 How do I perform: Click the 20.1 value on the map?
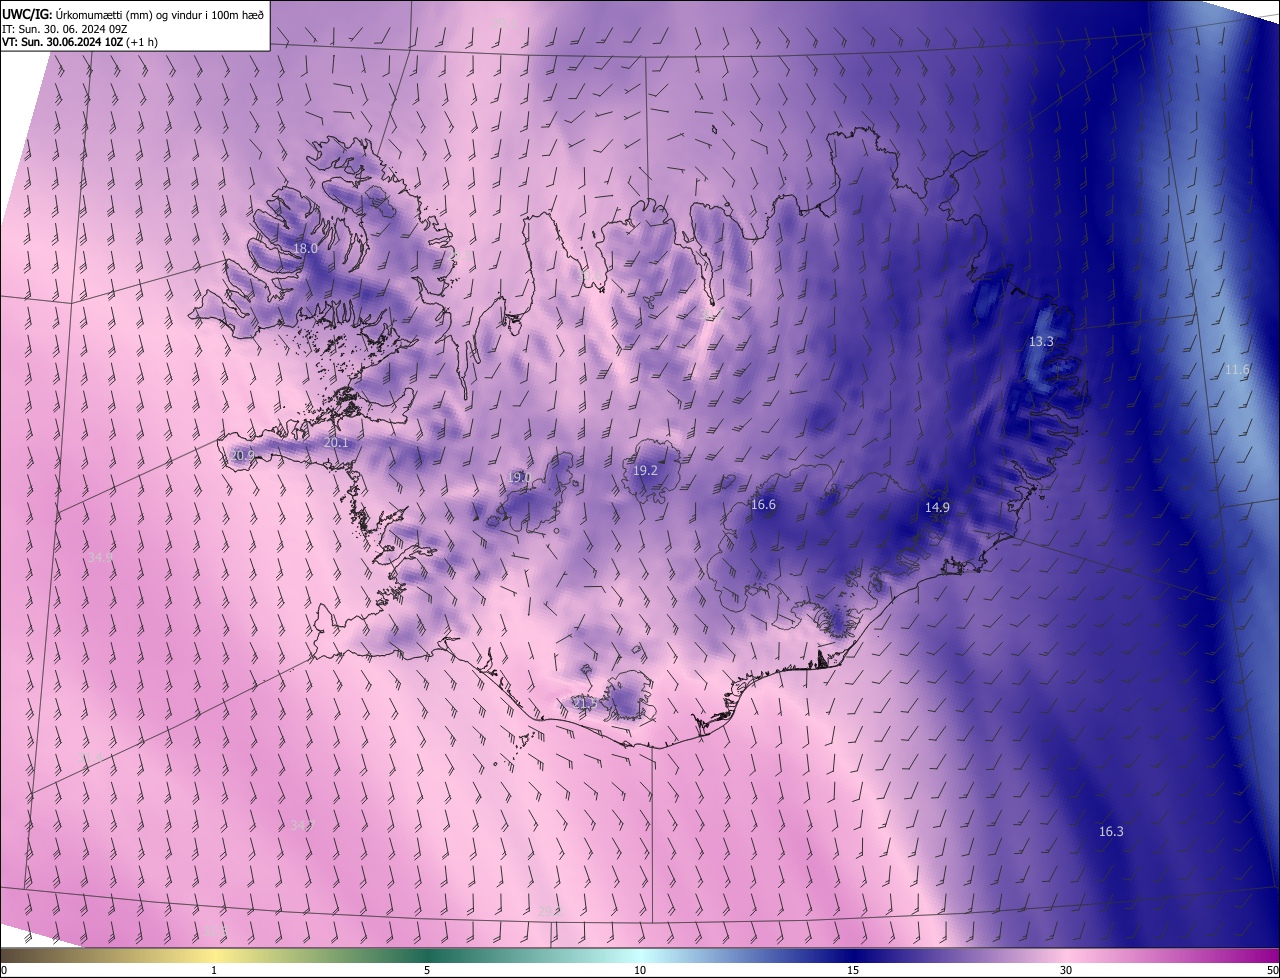(x=337, y=443)
